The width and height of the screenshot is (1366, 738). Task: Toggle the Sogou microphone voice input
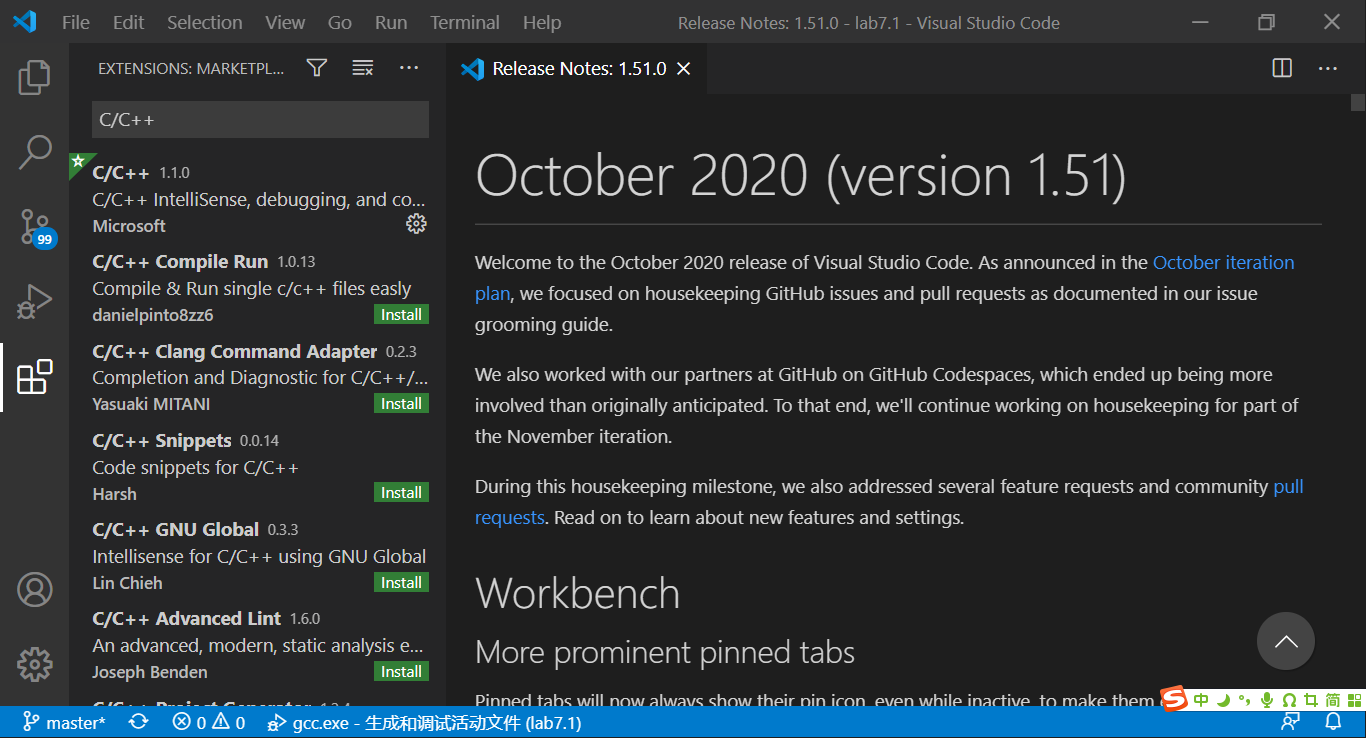(x=1267, y=700)
